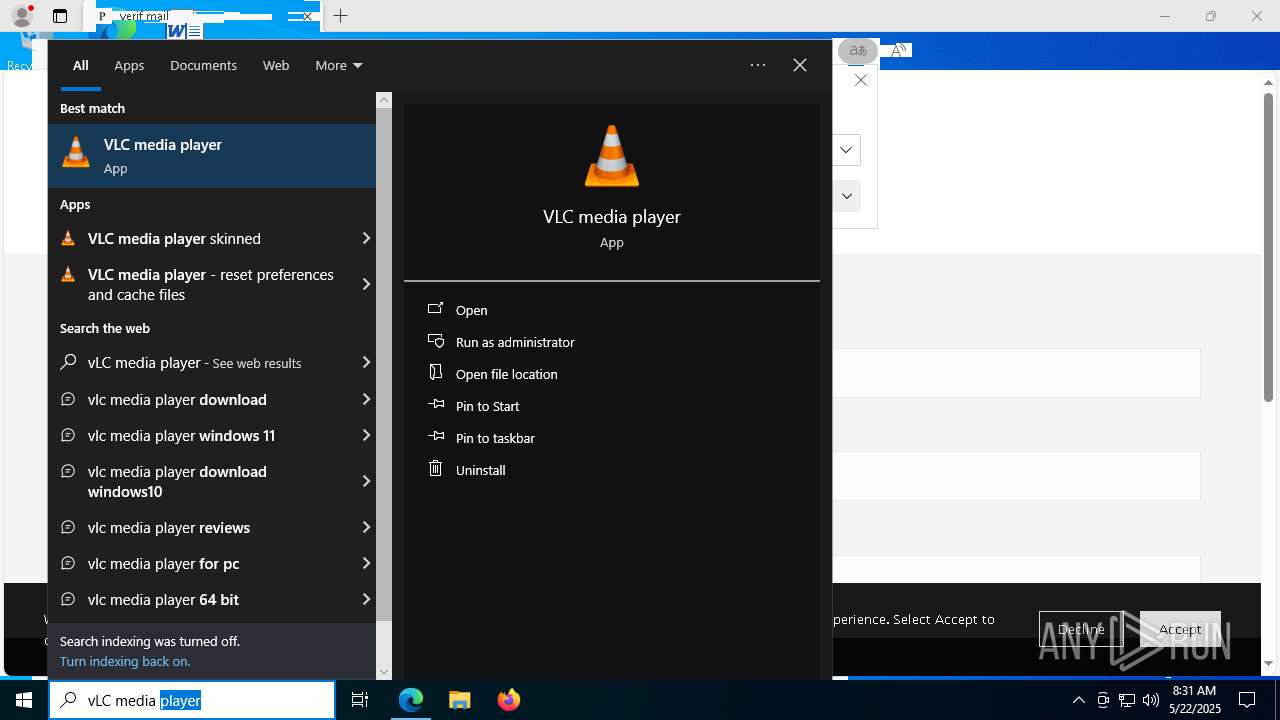Close the browser translate popup
This screenshot has width=1280, height=720.
point(861,80)
